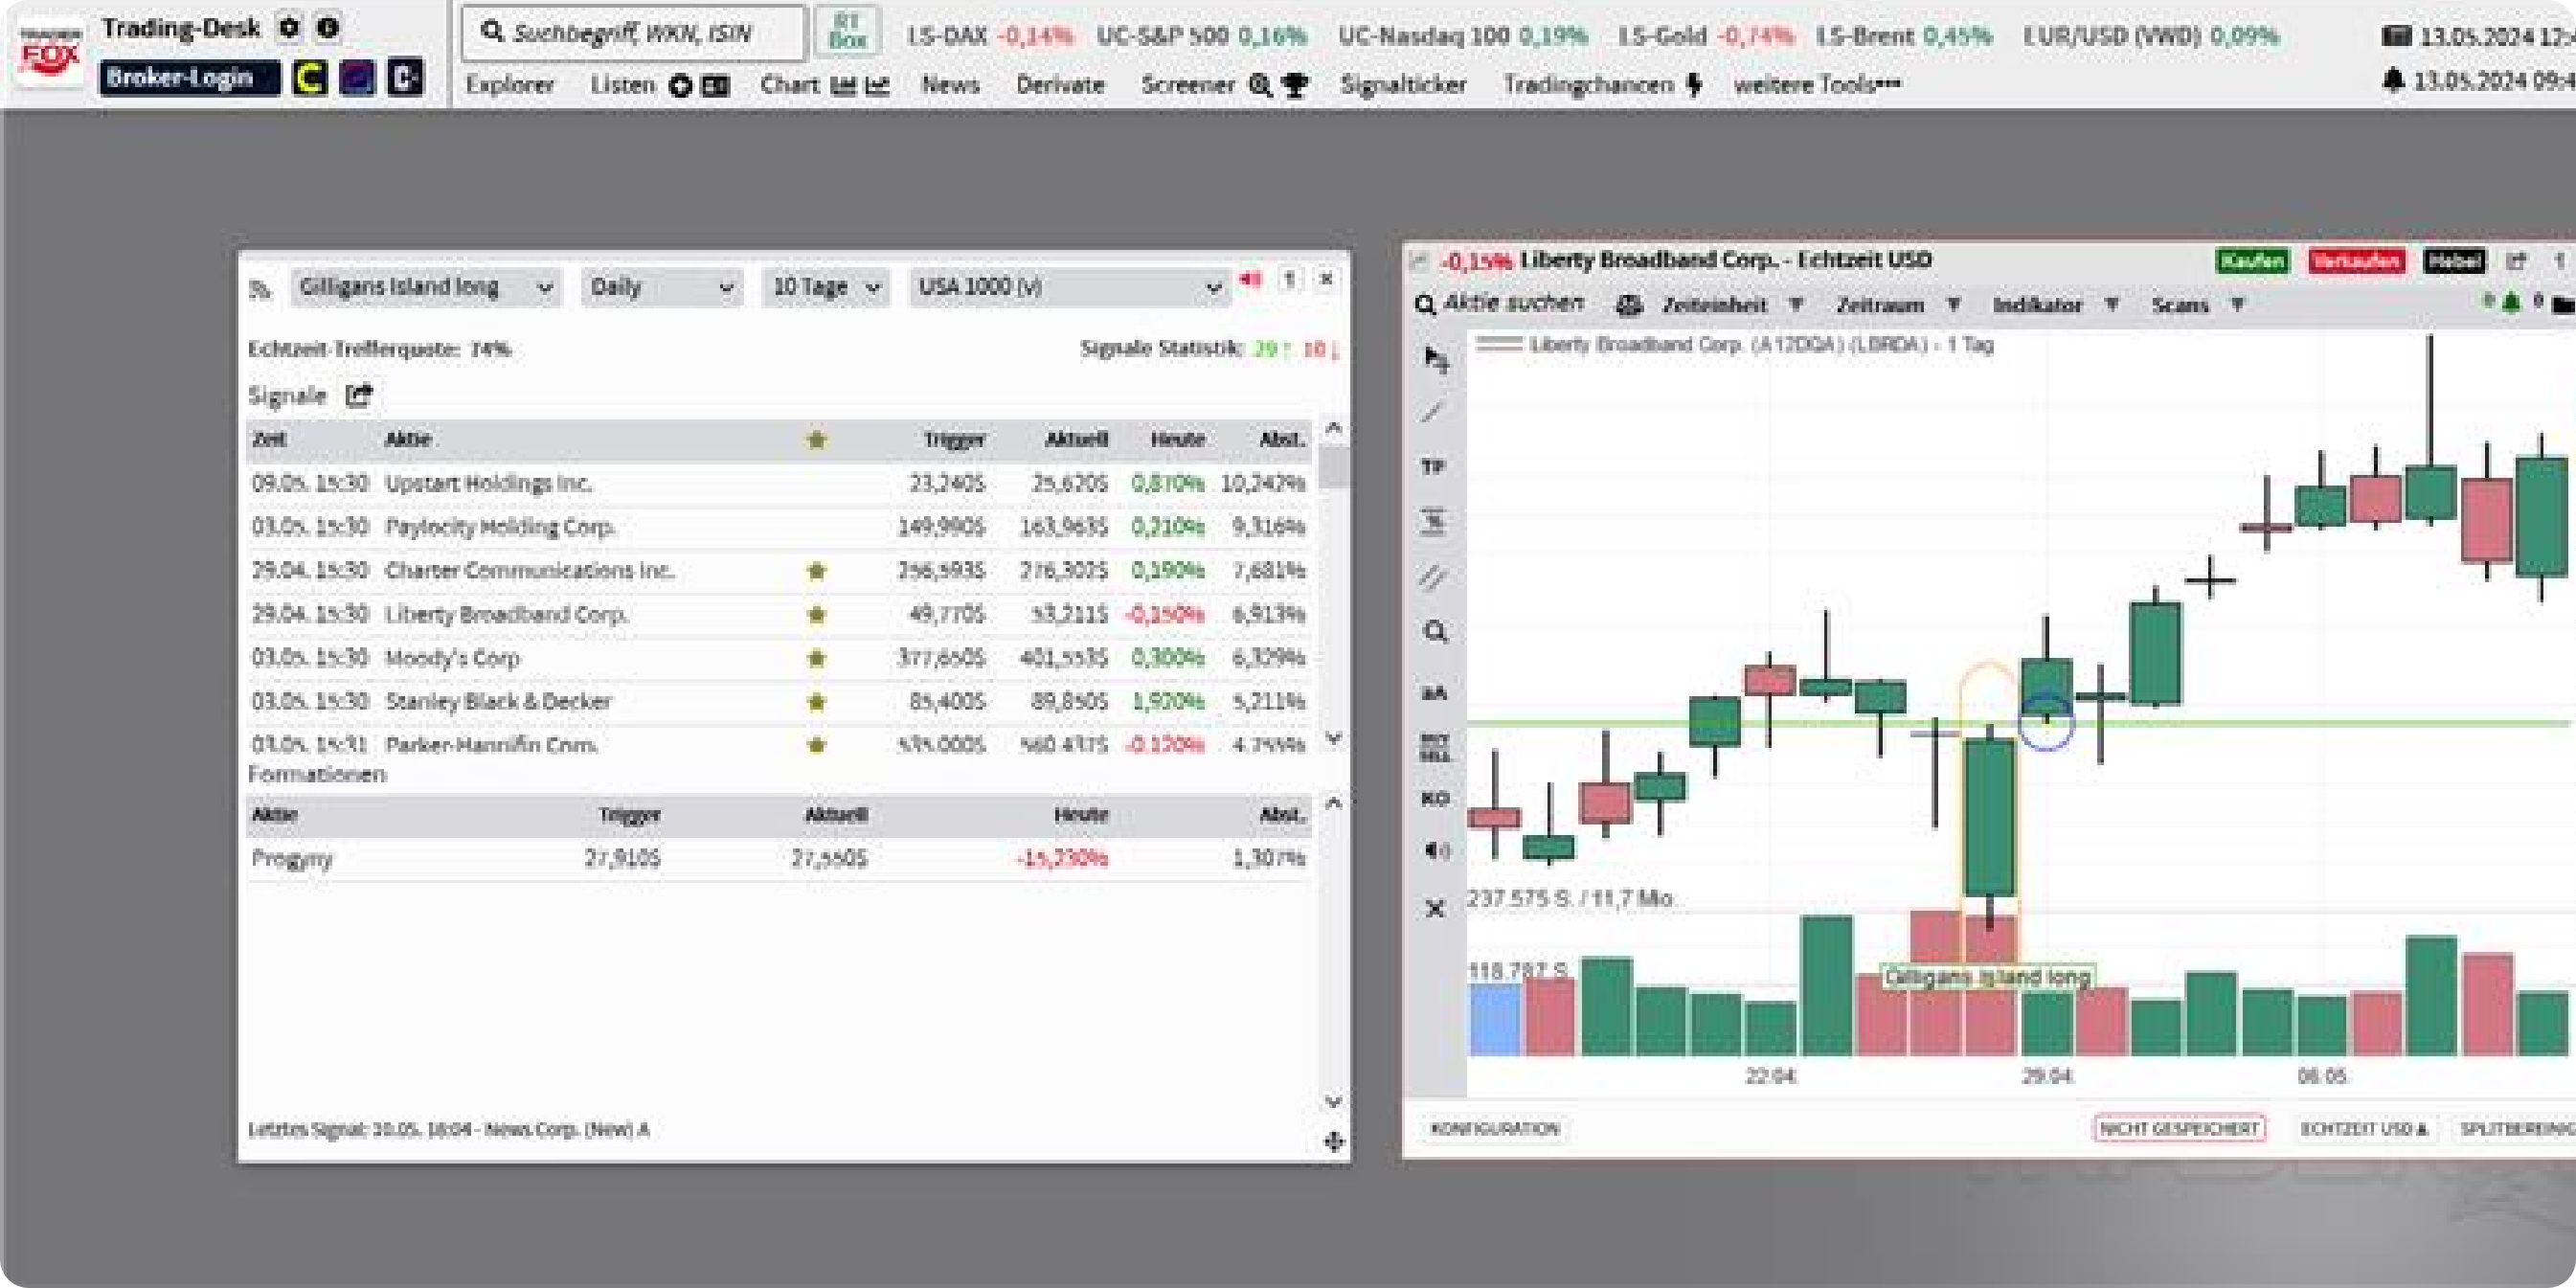Click the Broker-Login button

pyautogui.click(x=189, y=78)
